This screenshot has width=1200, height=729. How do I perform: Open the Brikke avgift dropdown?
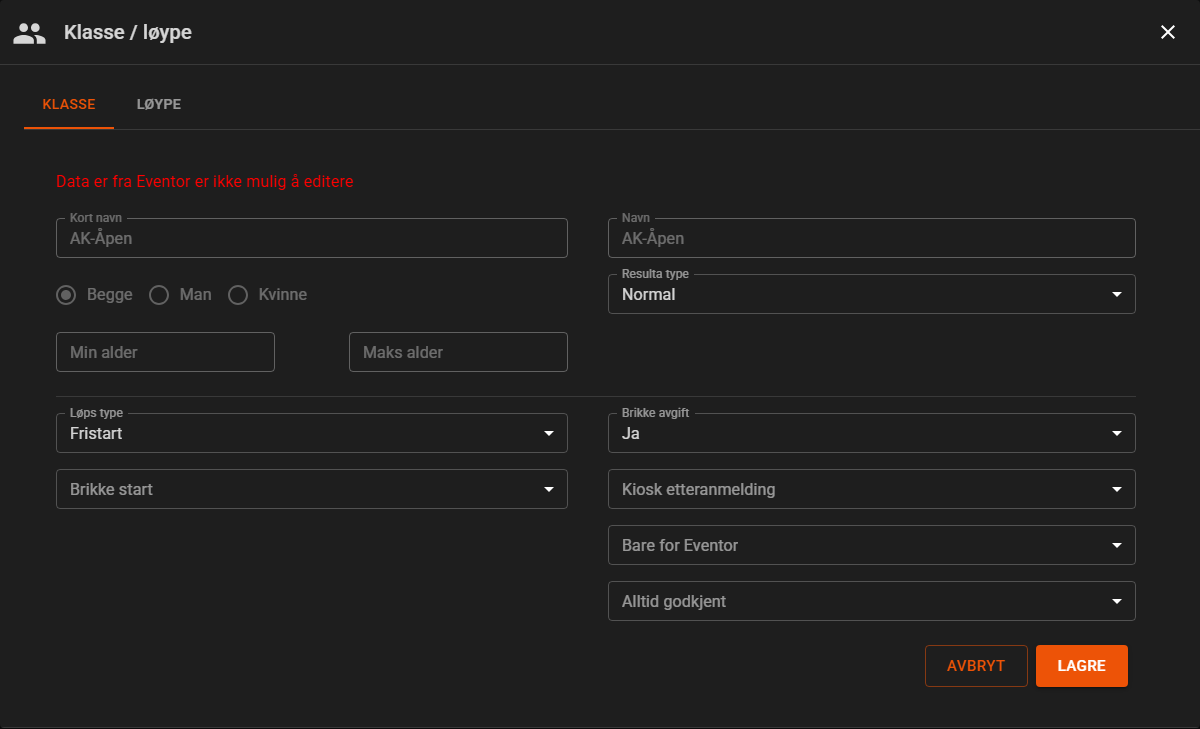pyautogui.click(x=871, y=433)
